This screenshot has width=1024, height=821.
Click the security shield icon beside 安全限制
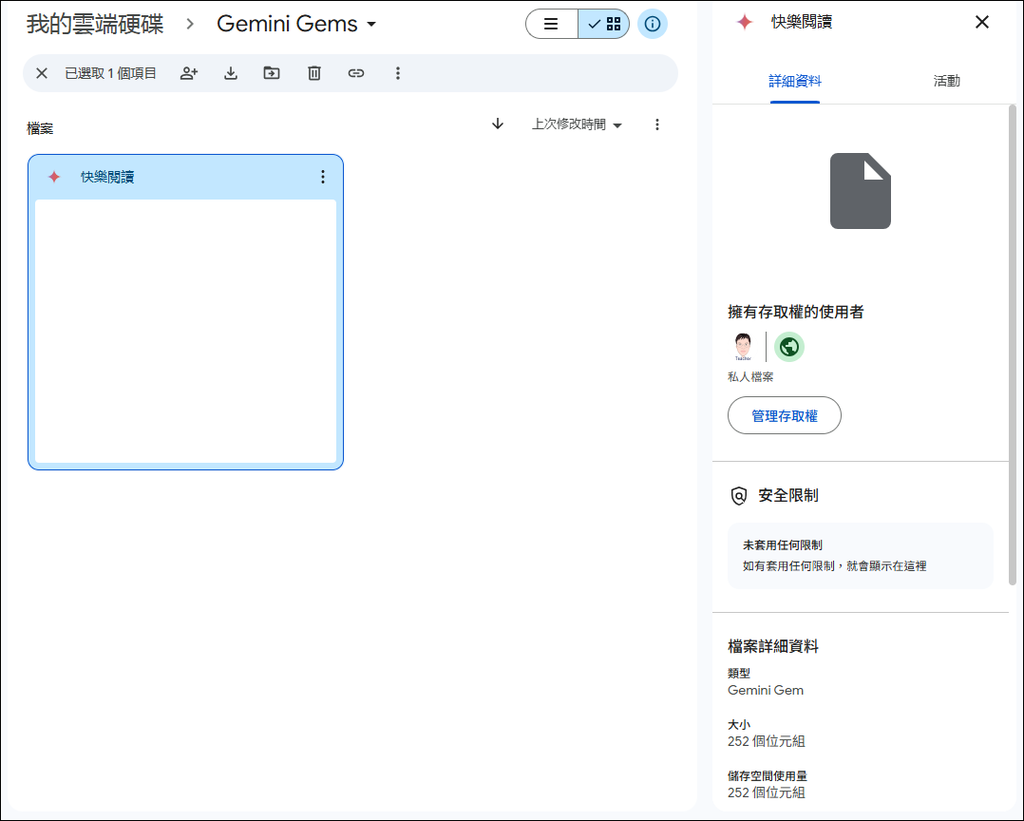[738, 496]
